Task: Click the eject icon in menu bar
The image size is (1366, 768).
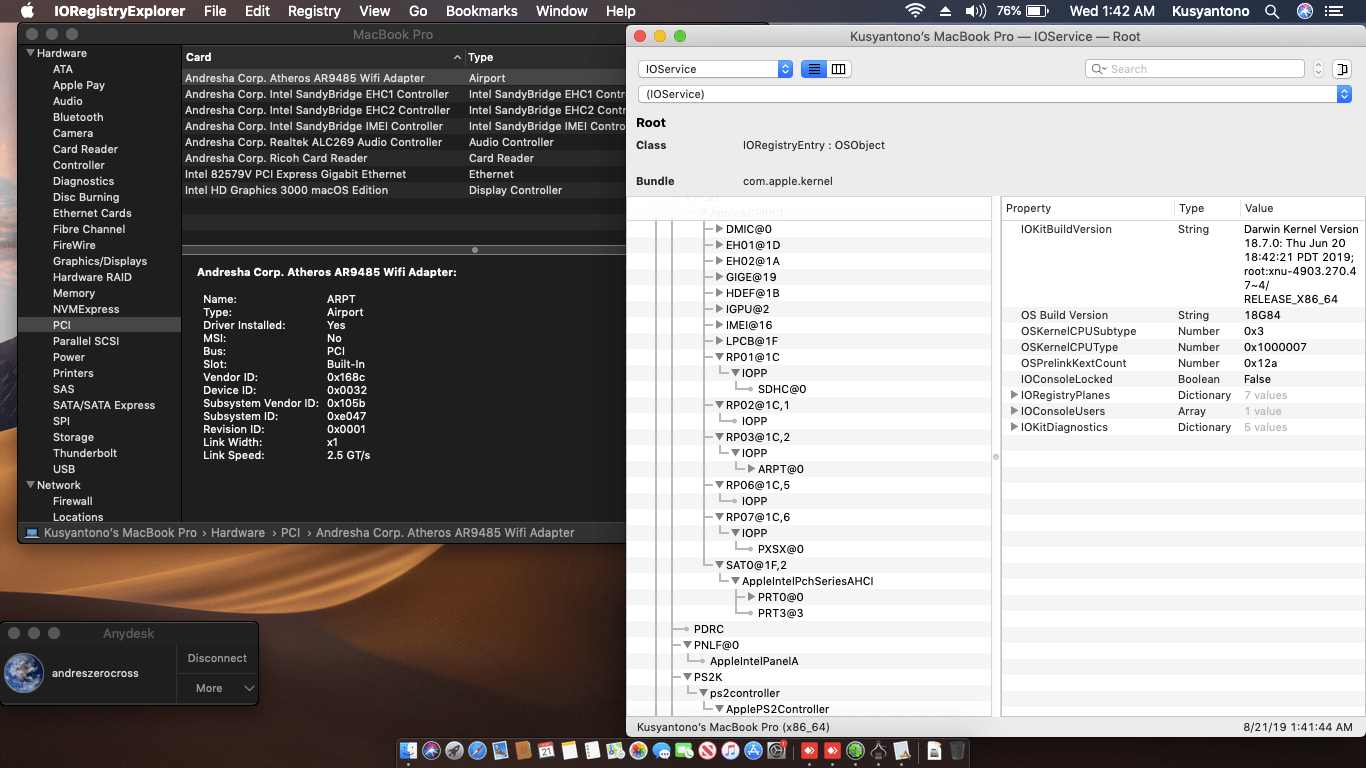Action: pyautogui.click(x=945, y=11)
